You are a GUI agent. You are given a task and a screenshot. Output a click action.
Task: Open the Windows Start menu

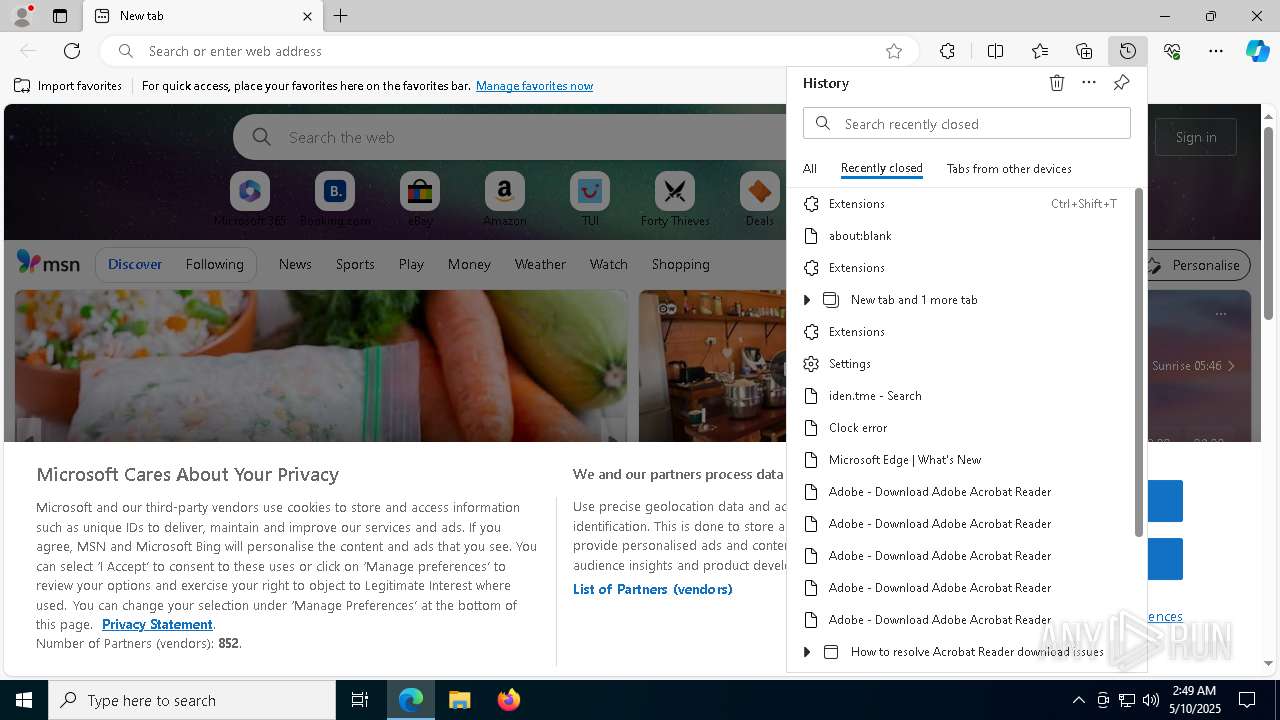(24, 700)
